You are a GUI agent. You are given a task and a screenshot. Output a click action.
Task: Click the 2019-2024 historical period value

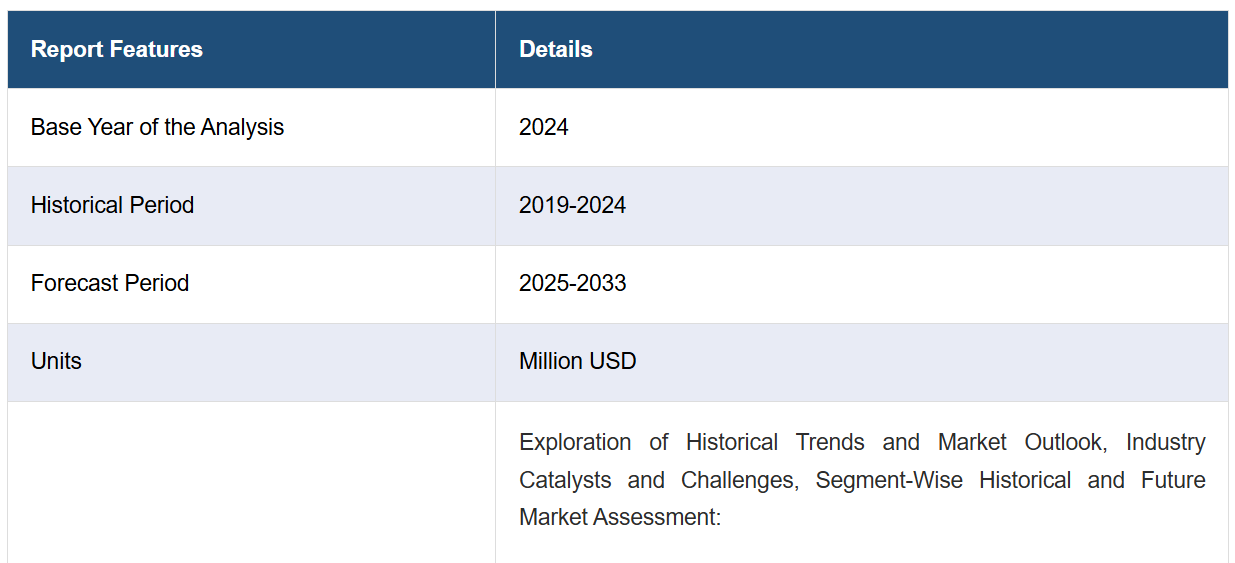[x=572, y=205]
